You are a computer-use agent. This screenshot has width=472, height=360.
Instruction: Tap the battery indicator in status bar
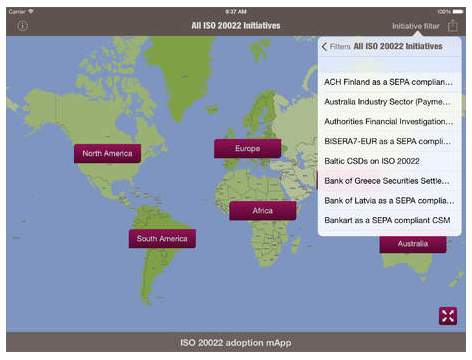(458, 12)
